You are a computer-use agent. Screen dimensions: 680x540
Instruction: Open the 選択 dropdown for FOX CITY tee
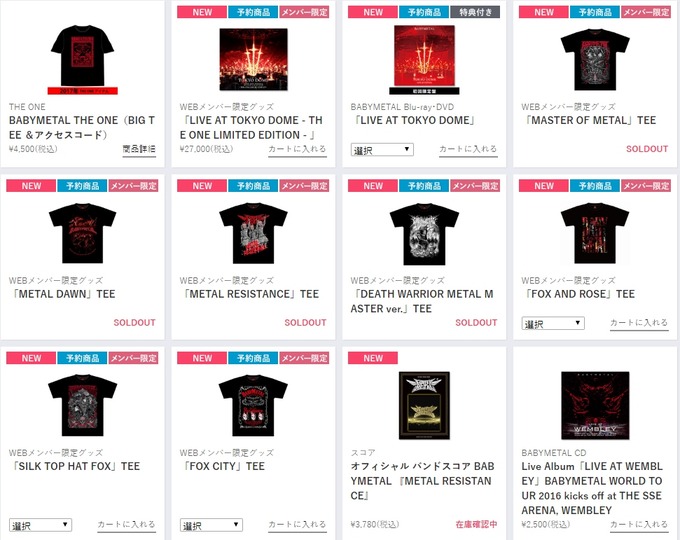click(211, 525)
